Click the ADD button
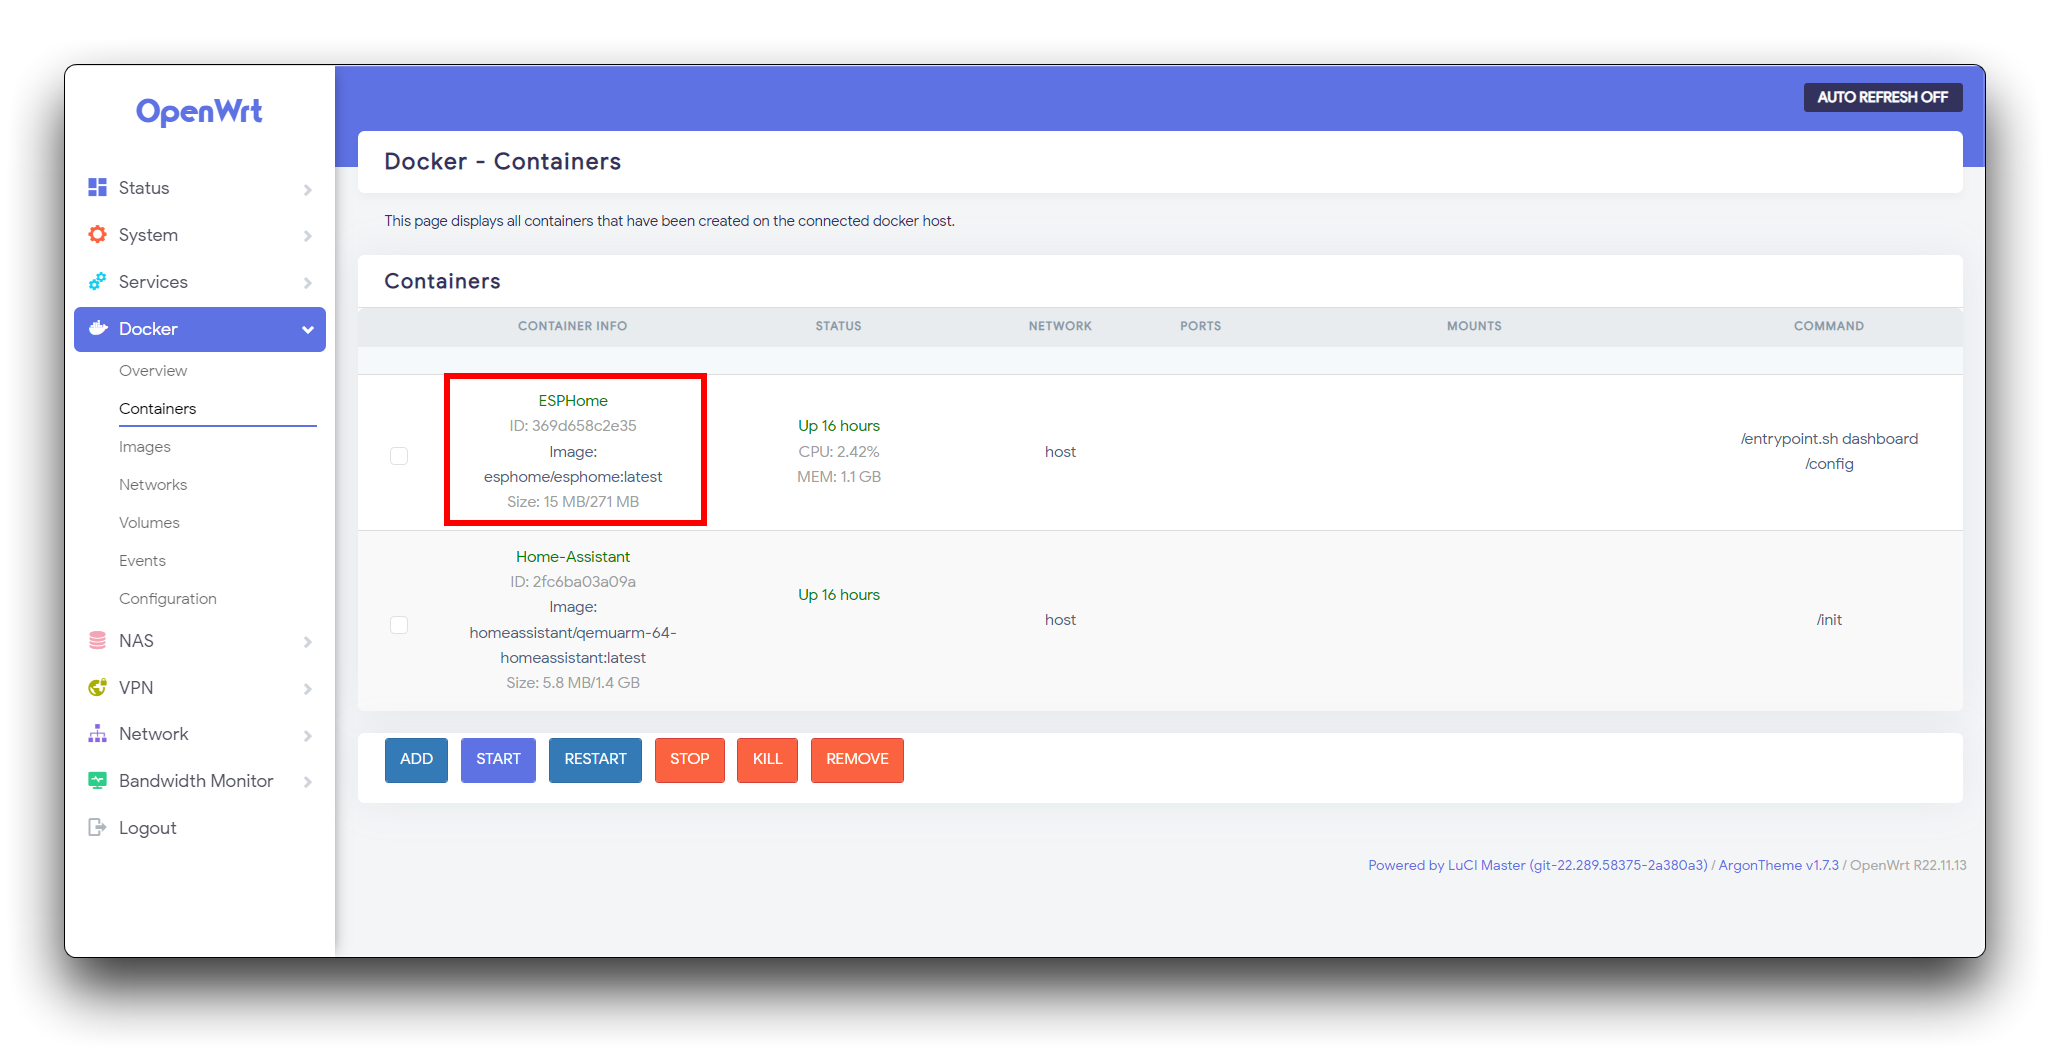Image resolution: width=2050 pixels, height=1054 pixels. click(x=416, y=759)
